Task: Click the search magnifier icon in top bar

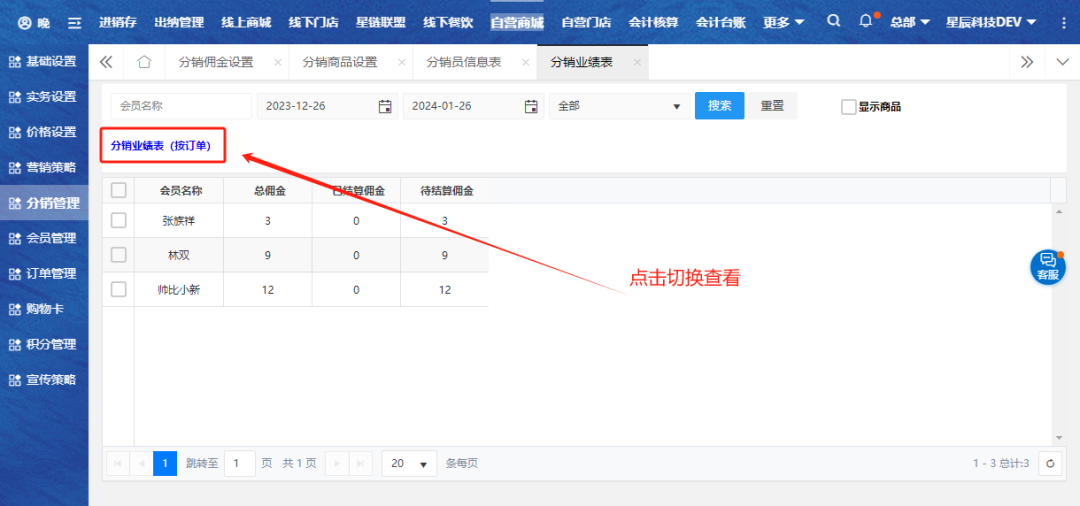Action: tap(834, 21)
